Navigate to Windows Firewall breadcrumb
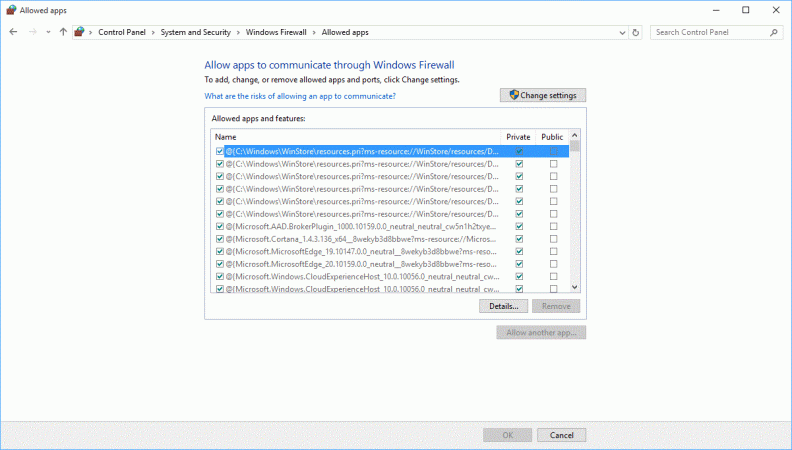This screenshot has width=792, height=450. pyautogui.click(x=276, y=32)
